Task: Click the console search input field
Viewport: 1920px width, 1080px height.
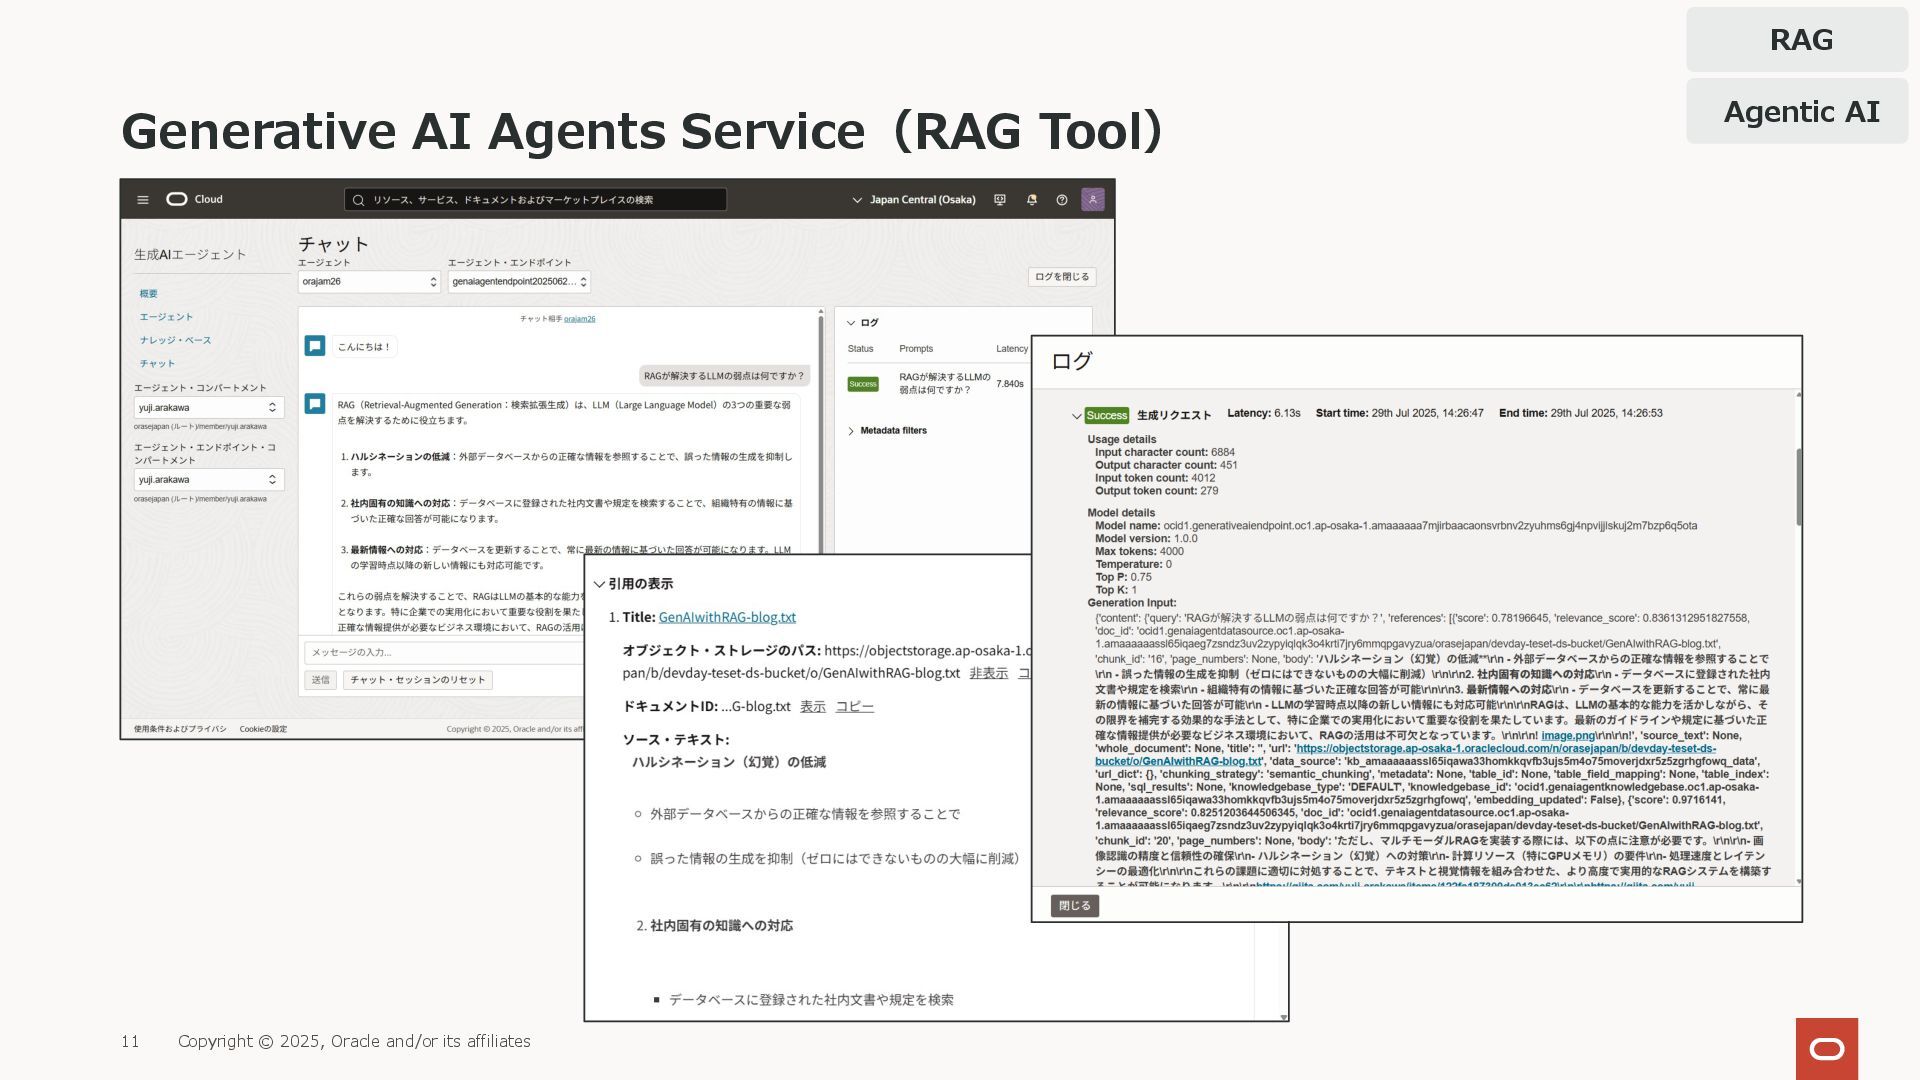Action: tap(536, 200)
